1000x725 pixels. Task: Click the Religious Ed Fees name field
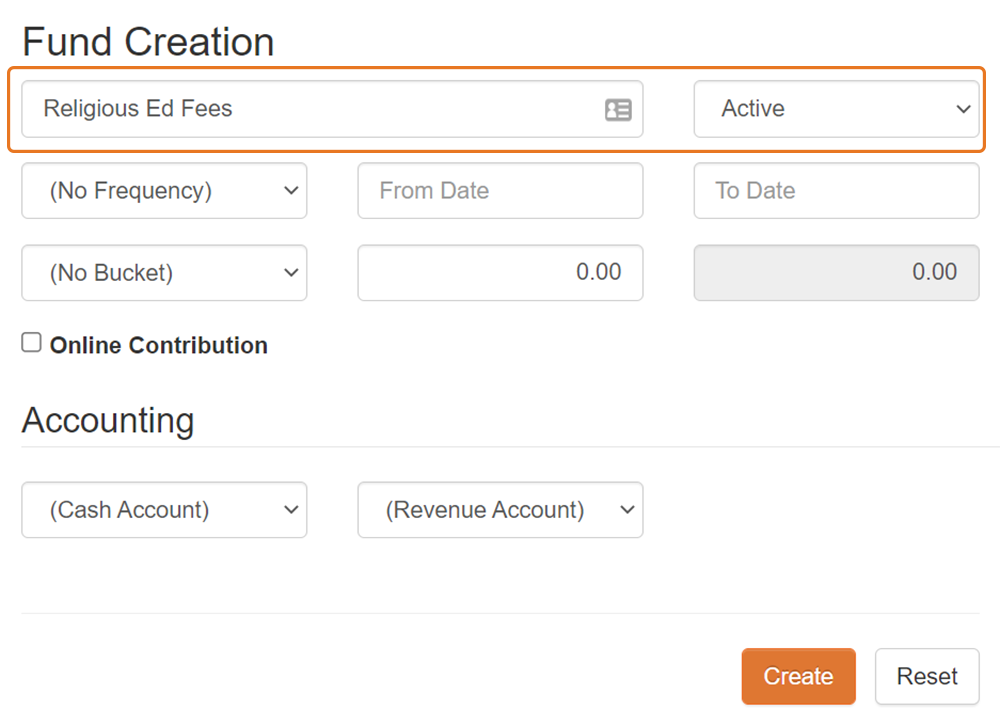[x=332, y=109]
